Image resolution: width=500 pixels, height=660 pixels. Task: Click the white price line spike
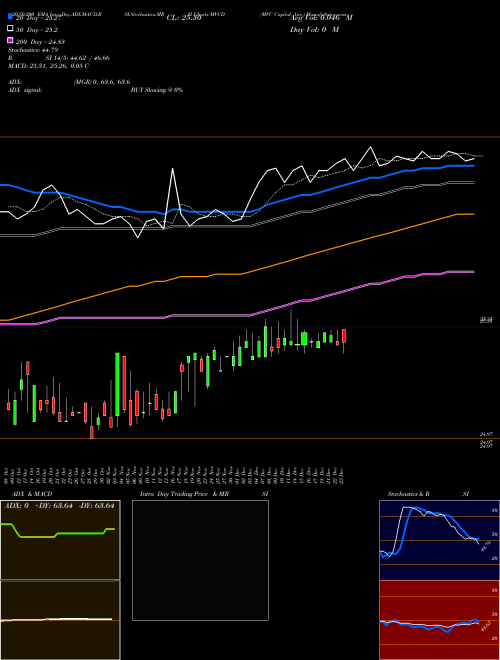pos(173,170)
